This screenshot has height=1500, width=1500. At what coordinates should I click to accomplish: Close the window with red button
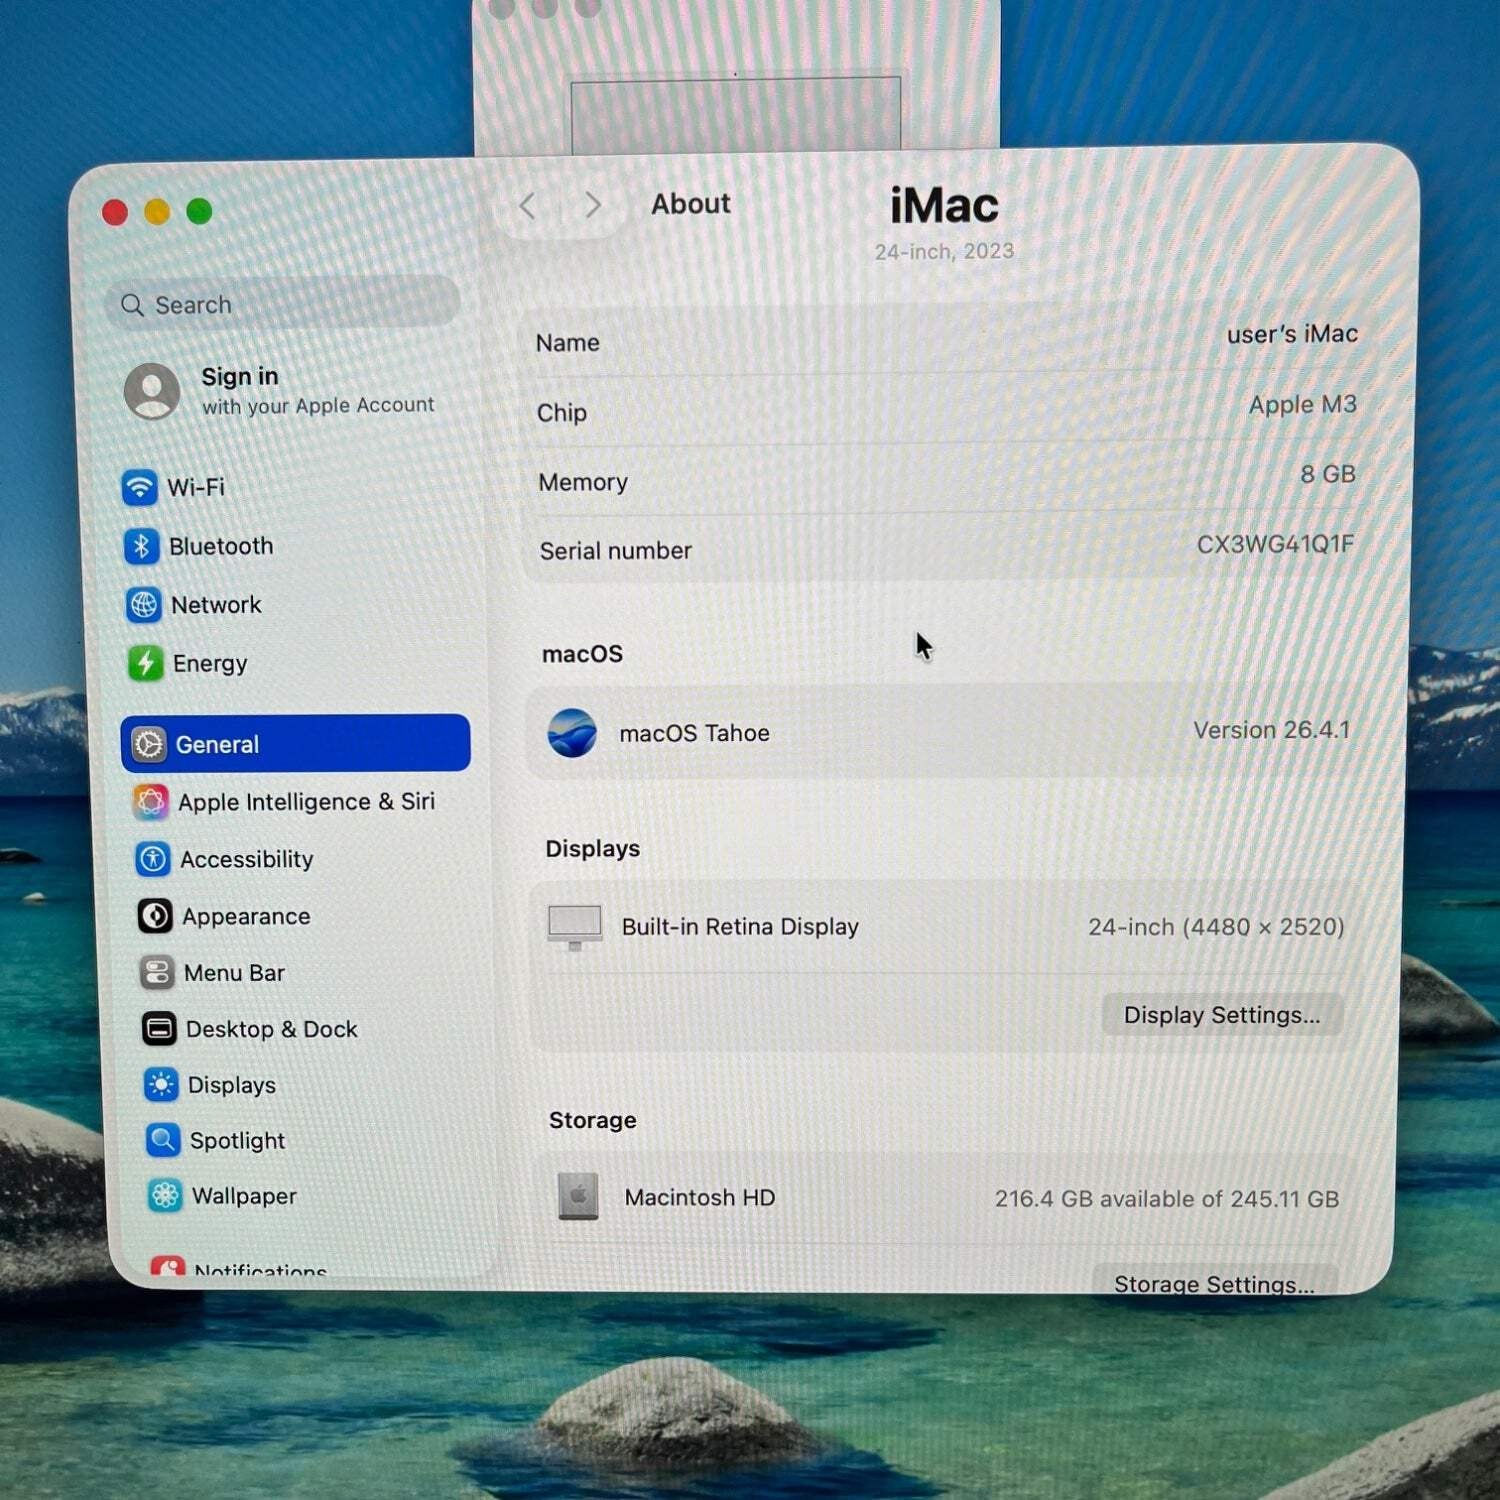pyautogui.click(x=115, y=212)
